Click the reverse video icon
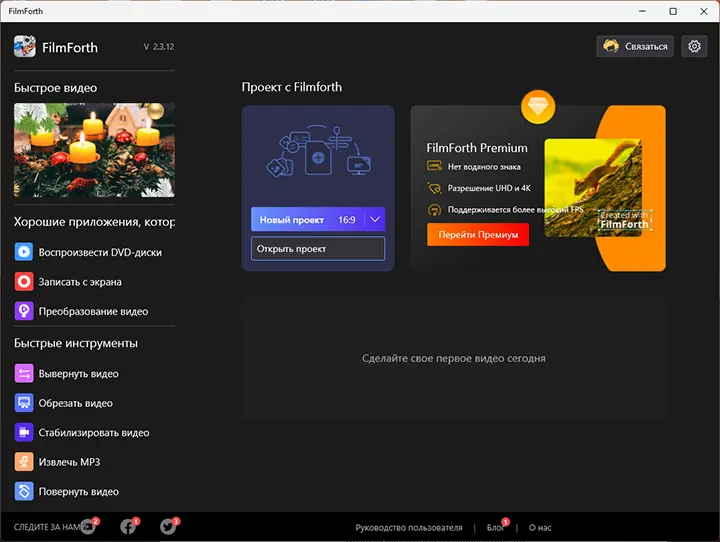Viewport: 720px width, 542px height. [24, 373]
